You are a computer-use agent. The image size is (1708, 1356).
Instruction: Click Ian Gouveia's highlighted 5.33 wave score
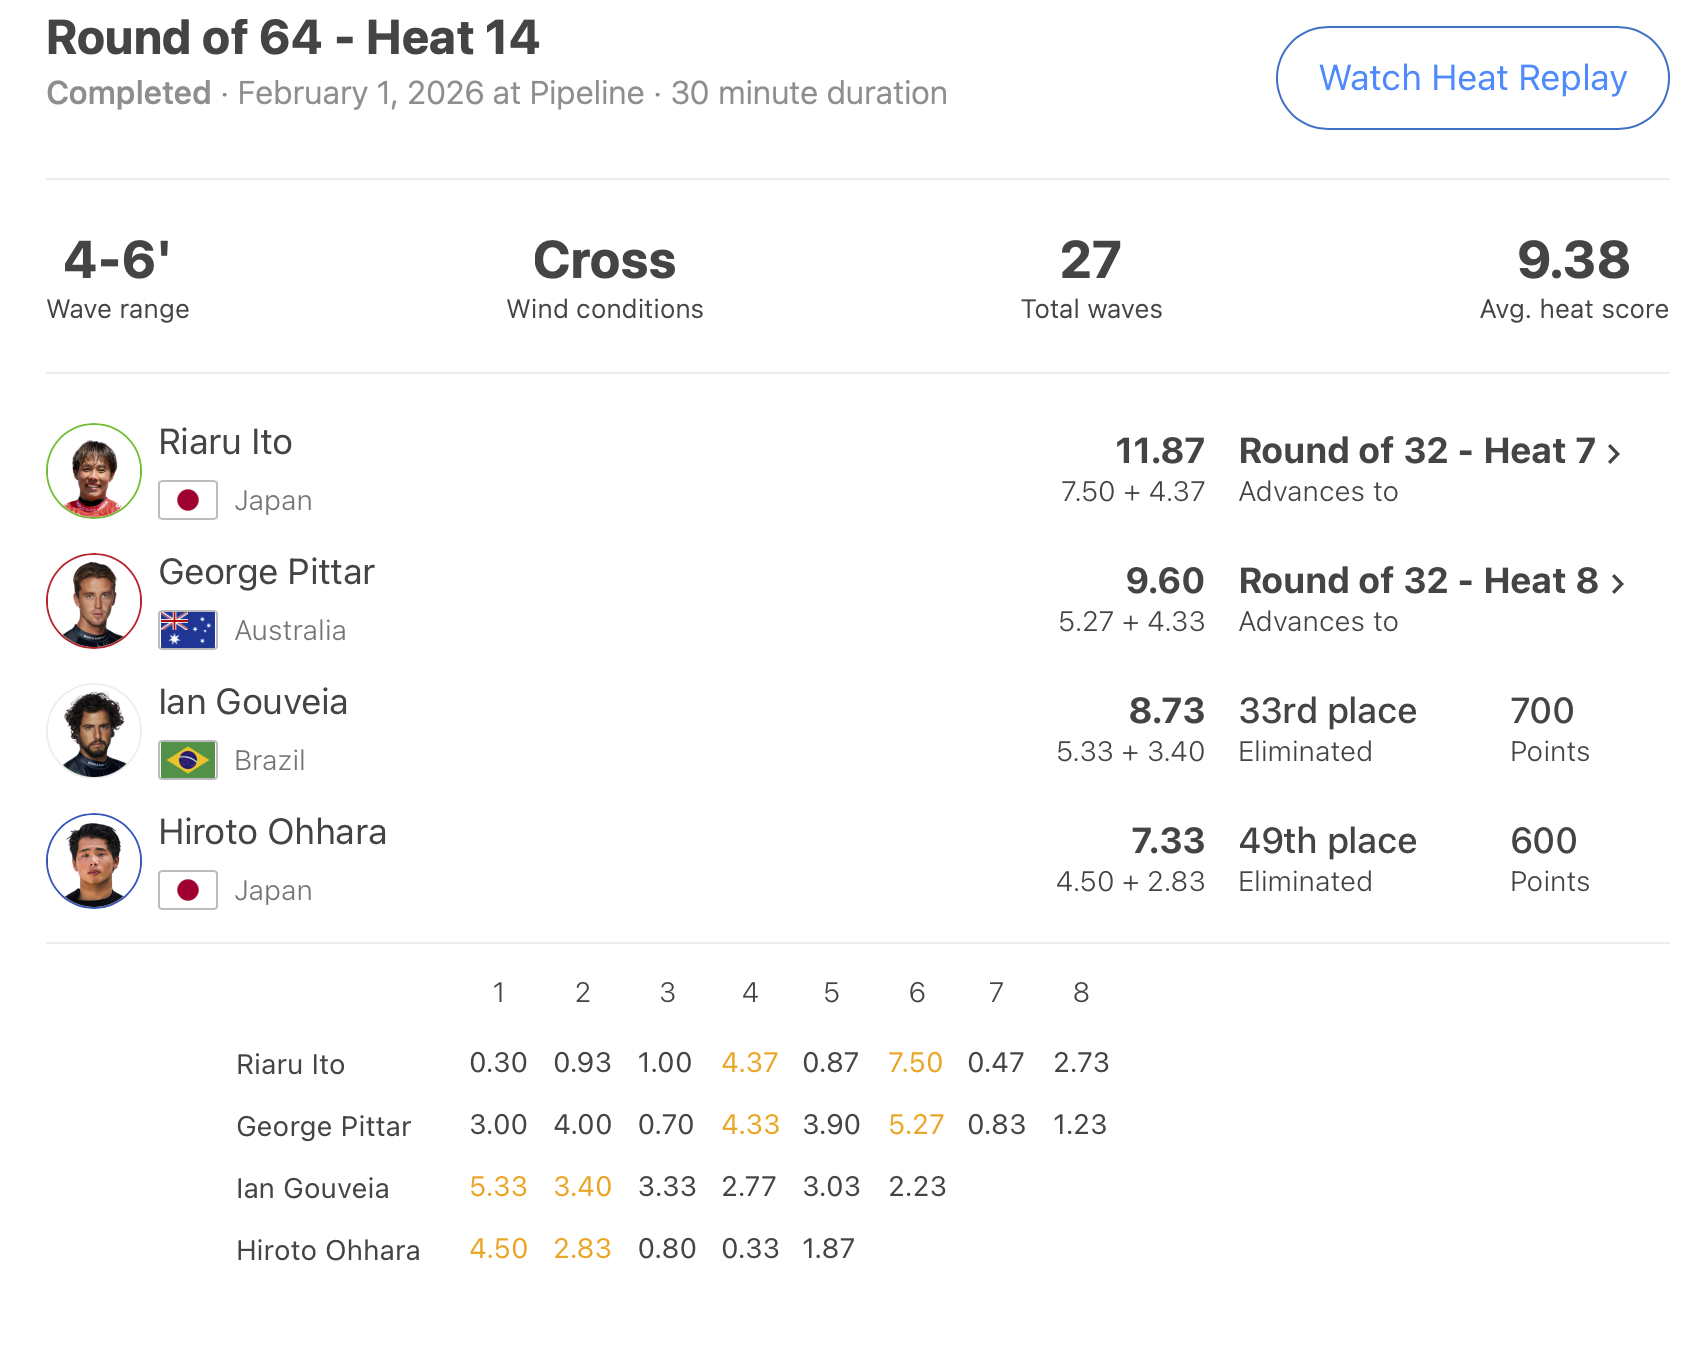pyautogui.click(x=498, y=1186)
